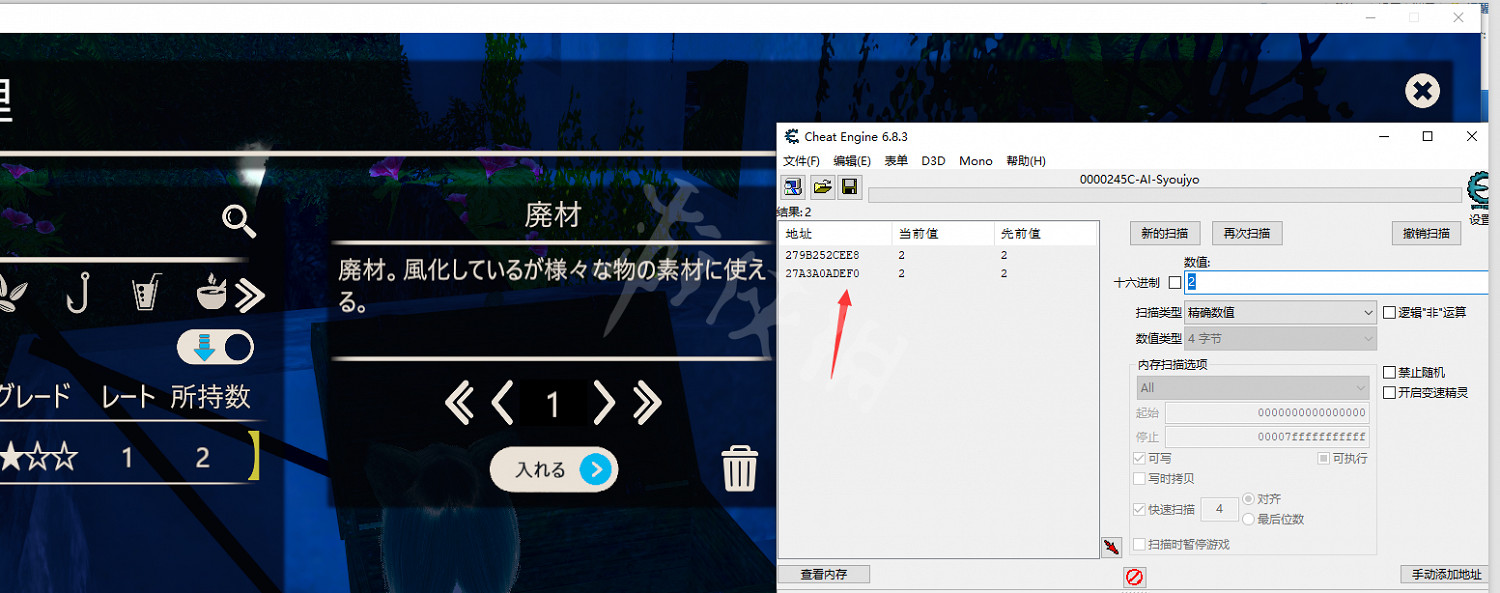This screenshot has width=1500, height=593.
Task: Expand more categories with the double chevron icon
Action: (250, 295)
